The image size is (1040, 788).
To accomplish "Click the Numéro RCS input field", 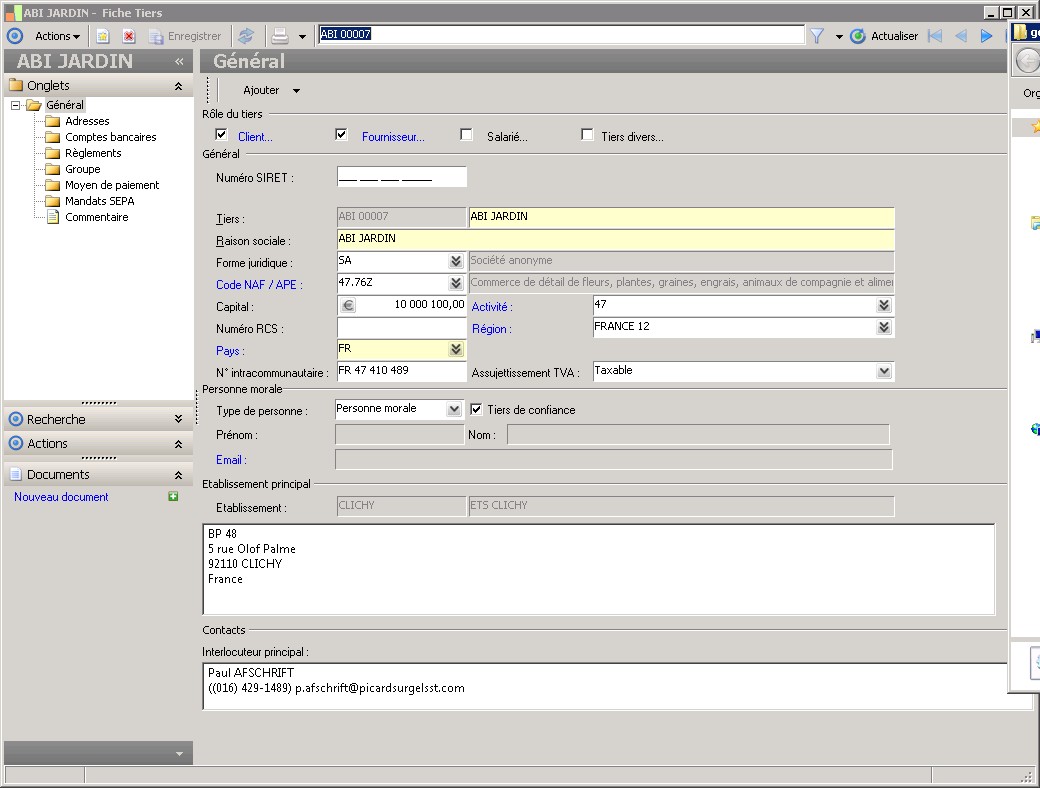I will (x=401, y=328).
